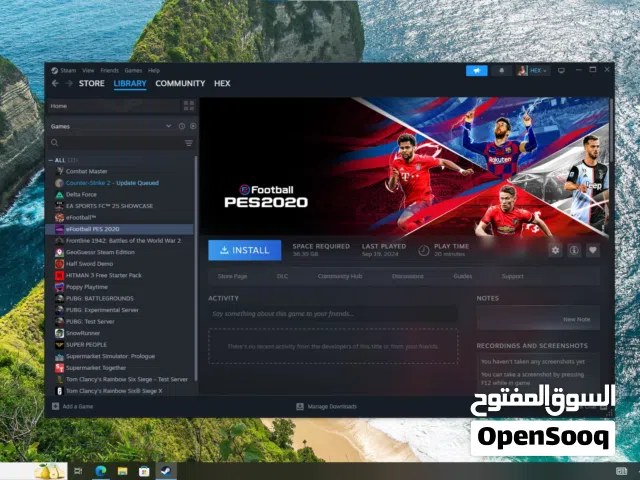Image resolution: width=640 pixels, height=480 pixels.
Task: Click Add a Game at bottom
Action: point(73,407)
